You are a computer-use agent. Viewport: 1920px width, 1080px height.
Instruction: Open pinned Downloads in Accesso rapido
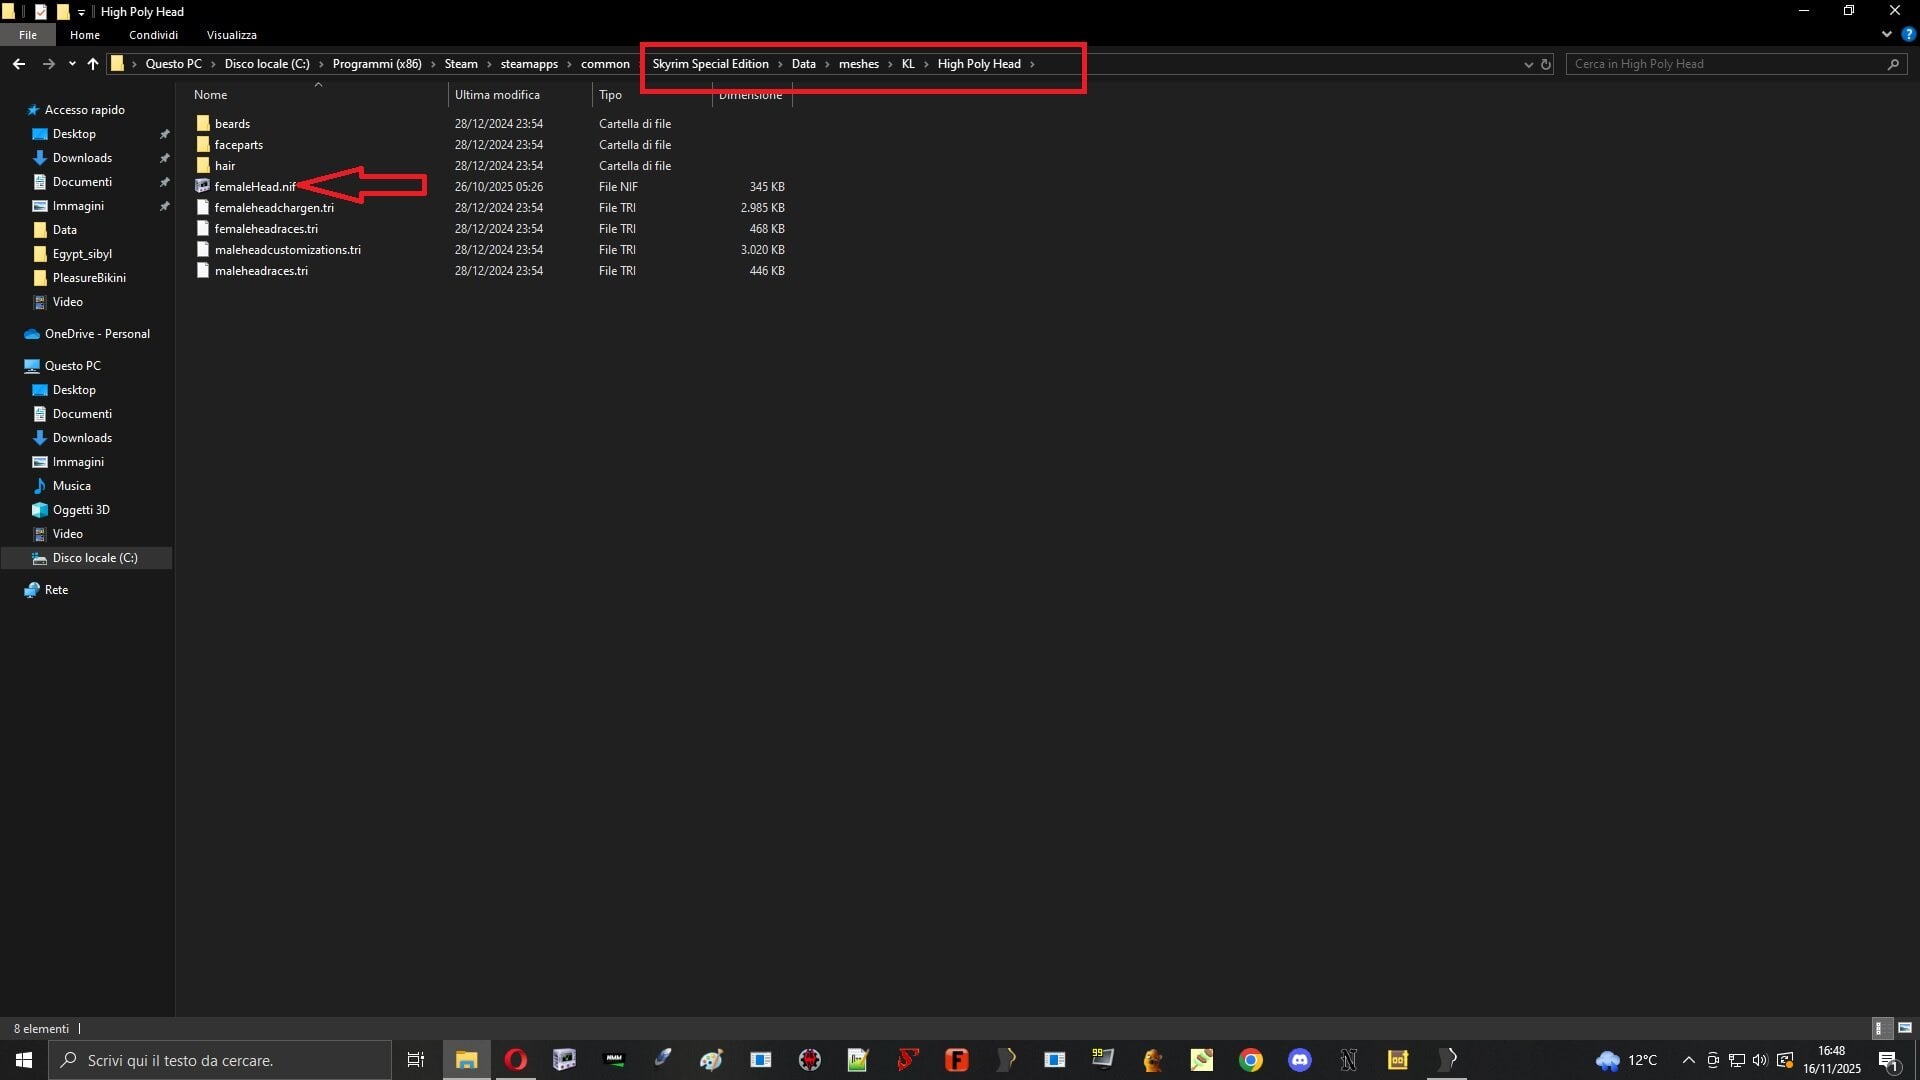pyautogui.click(x=82, y=158)
